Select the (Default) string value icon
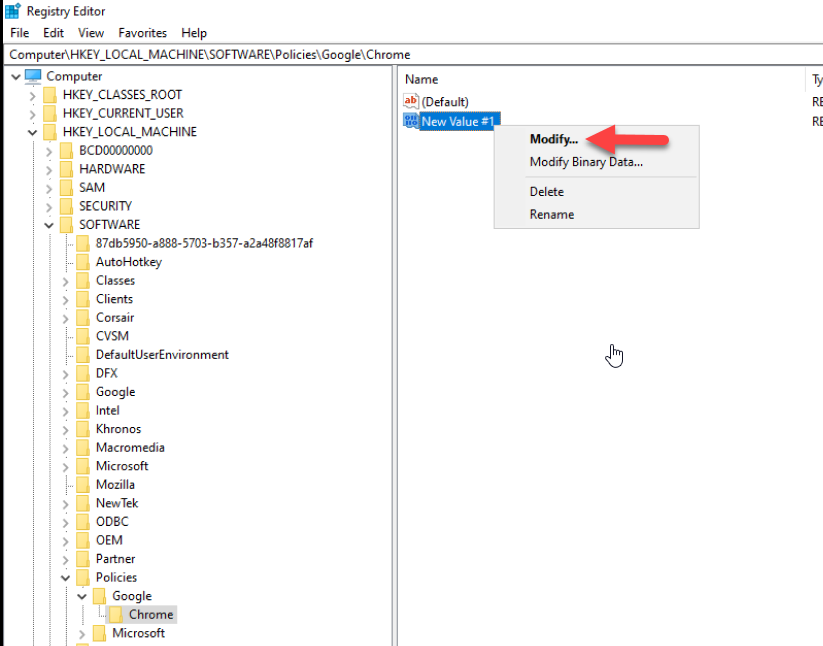Viewport: 823px width, 646px height. pyautogui.click(x=411, y=101)
